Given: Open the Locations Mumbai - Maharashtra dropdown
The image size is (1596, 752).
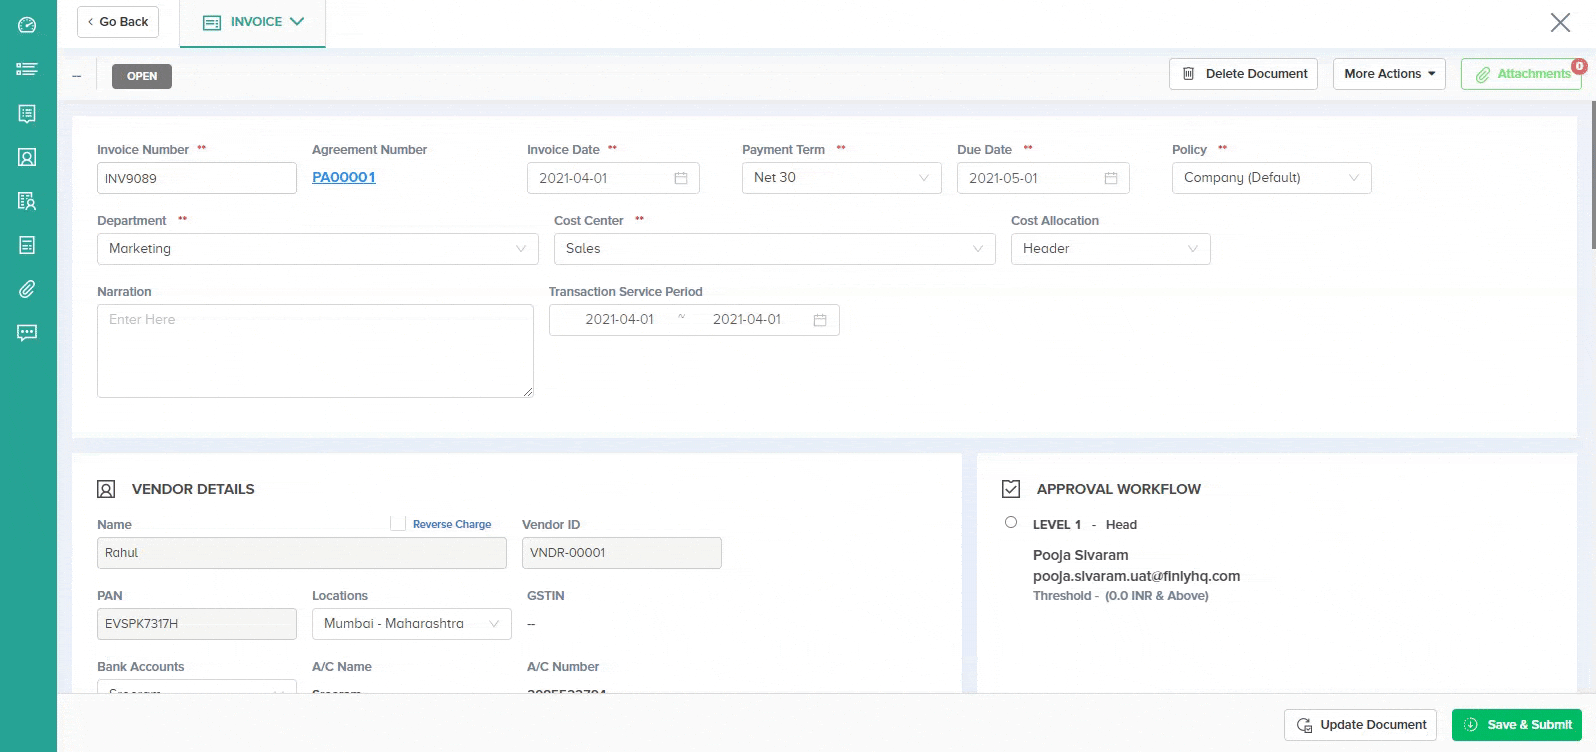Looking at the screenshot, I should (411, 624).
